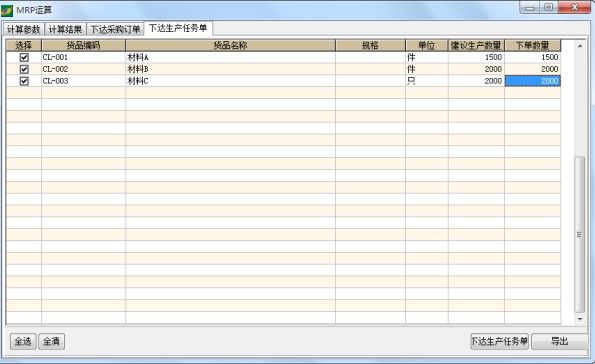Uncheck the checkbox for CL-001
The width and height of the screenshot is (595, 364).
(x=24, y=57)
